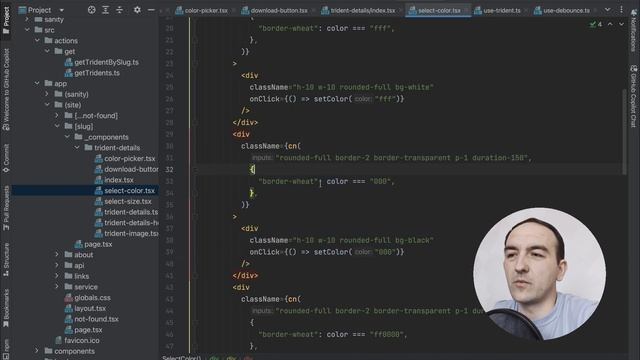Open the Welcome to GitHub Copilot panel
Viewport: 640px width, 360px height.
6,89
